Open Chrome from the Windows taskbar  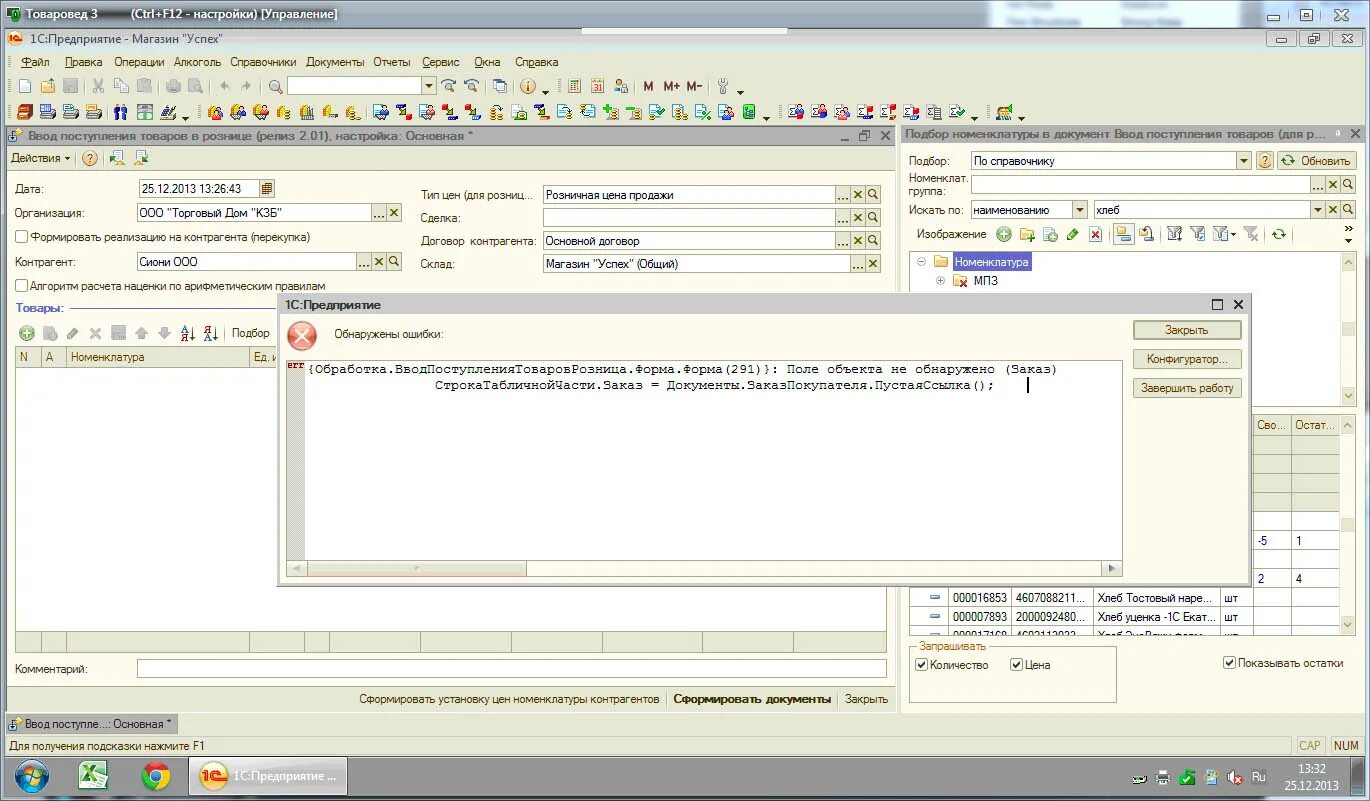coord(156,776)
